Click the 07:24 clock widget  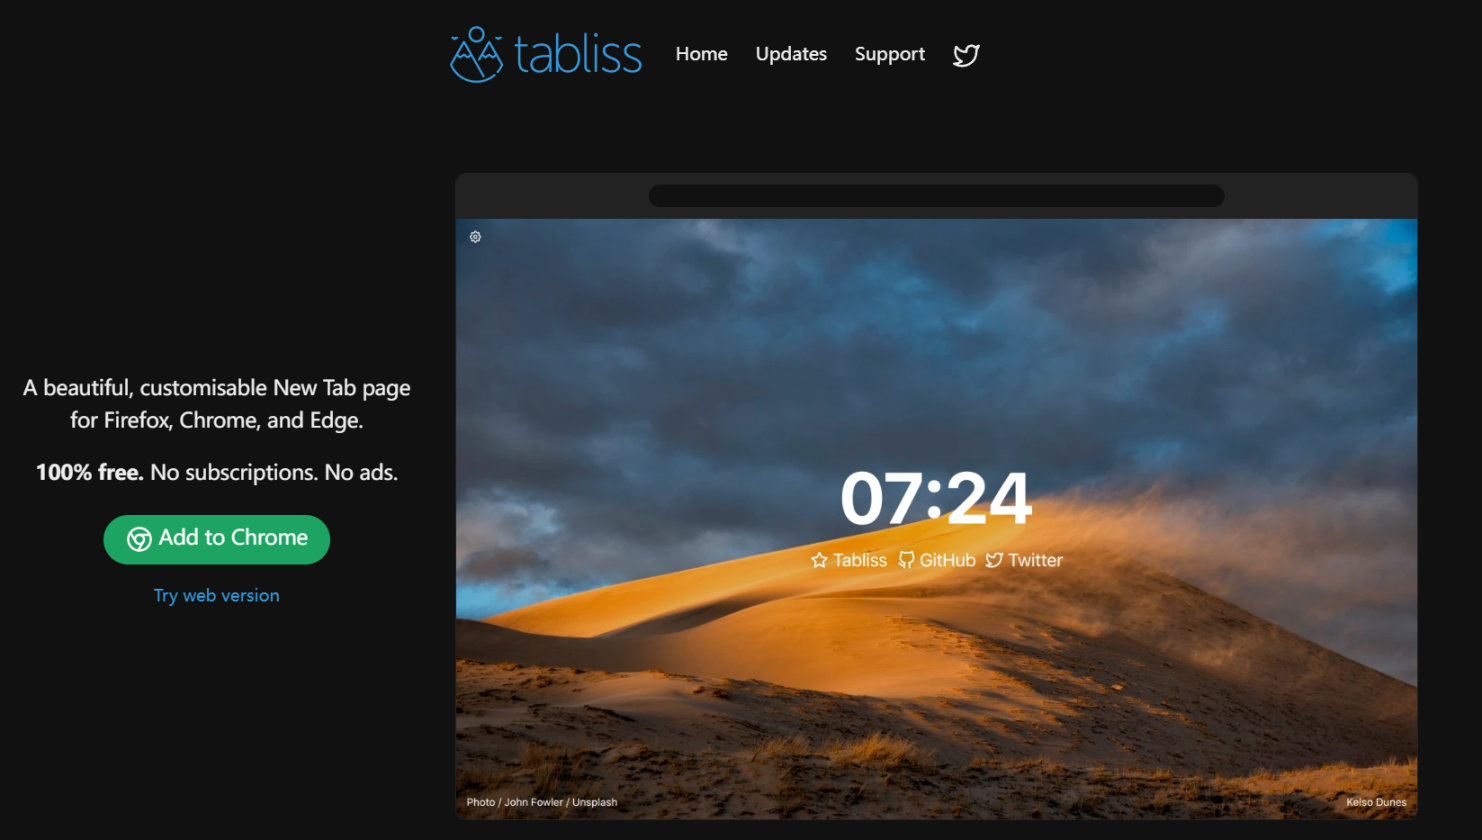(x=936, y=498)
